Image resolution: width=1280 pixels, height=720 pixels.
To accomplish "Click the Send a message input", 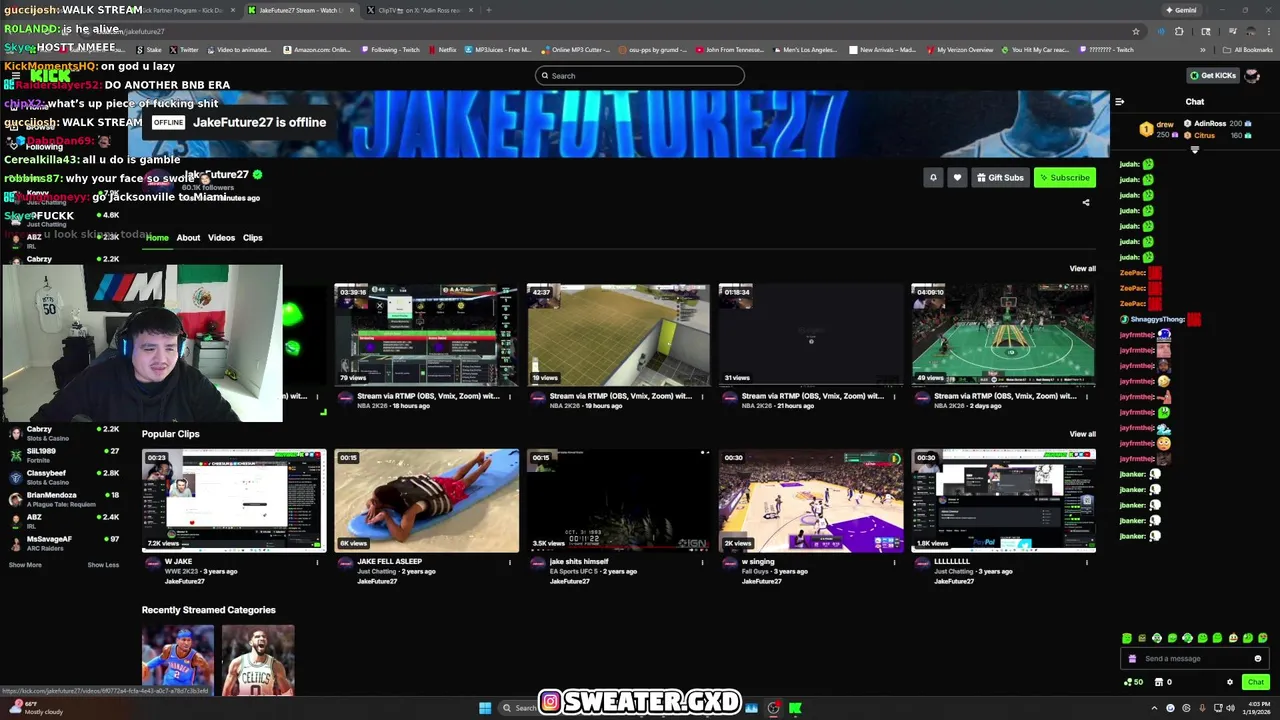I will [x=1197, y=659].
